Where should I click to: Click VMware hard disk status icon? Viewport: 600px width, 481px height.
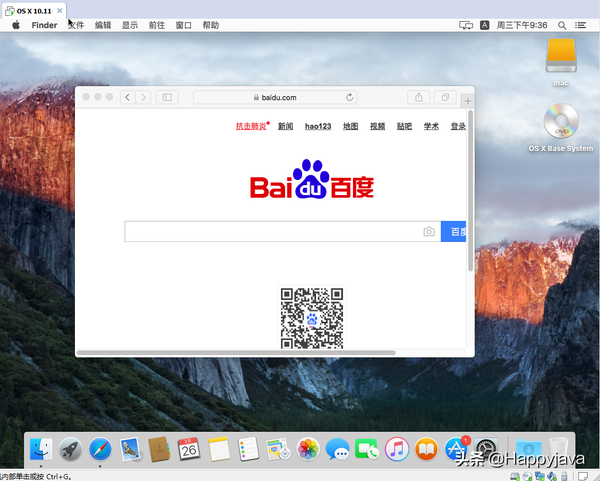pos(515,476)
